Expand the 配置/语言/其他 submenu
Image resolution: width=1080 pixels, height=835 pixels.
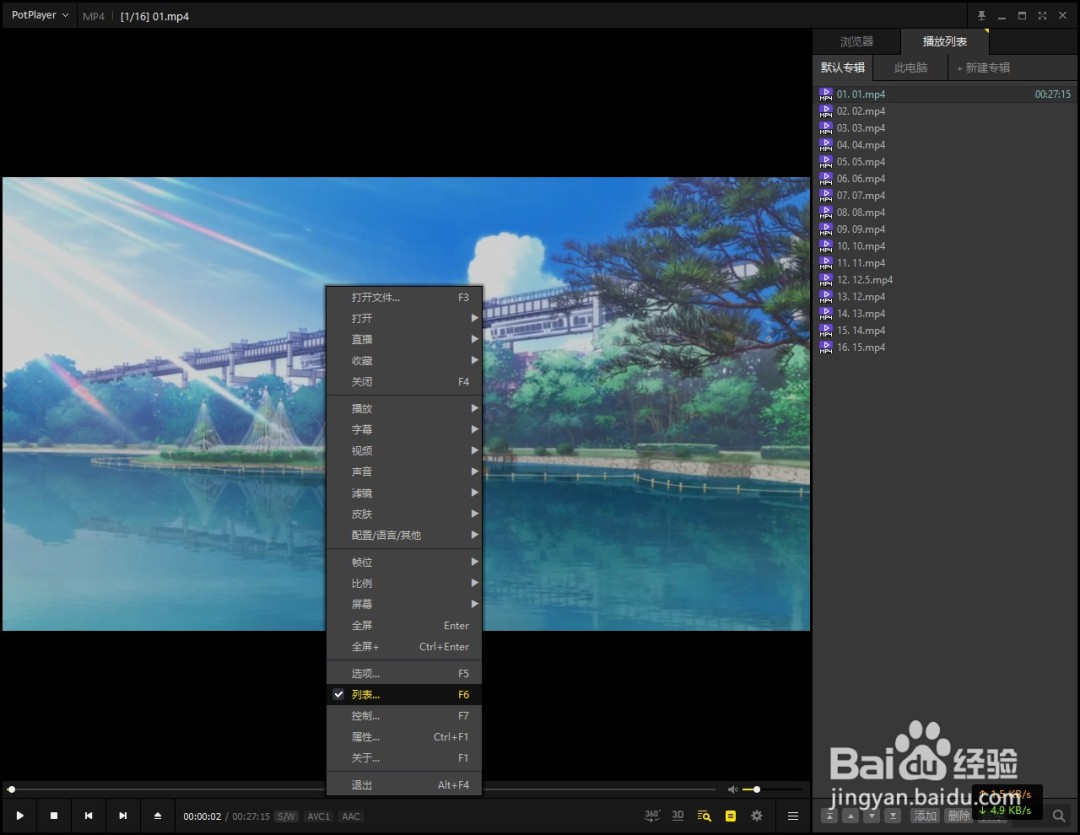coord(404,535)
